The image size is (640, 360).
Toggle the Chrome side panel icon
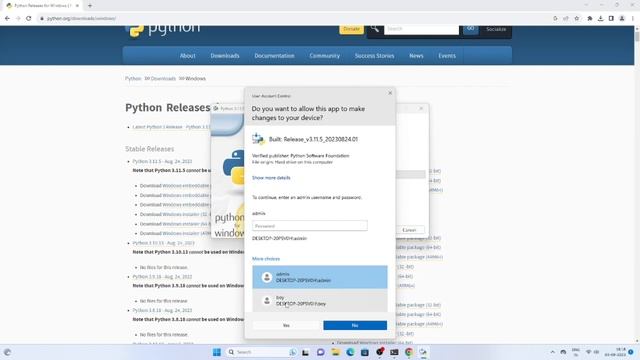(x=611, y=18)
